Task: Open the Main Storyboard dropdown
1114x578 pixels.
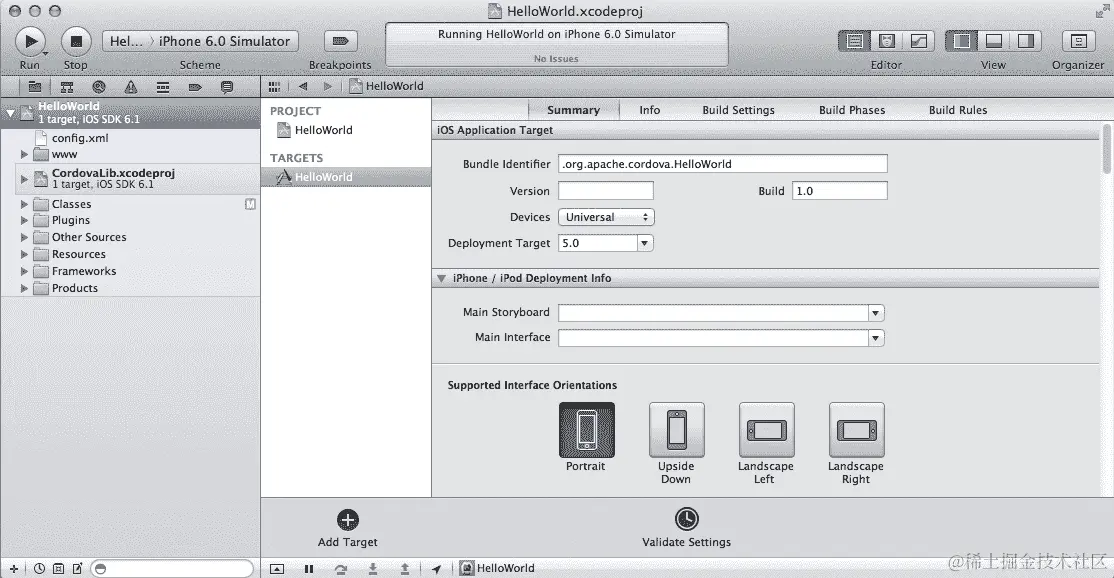Action: click(x=875, y=312)
